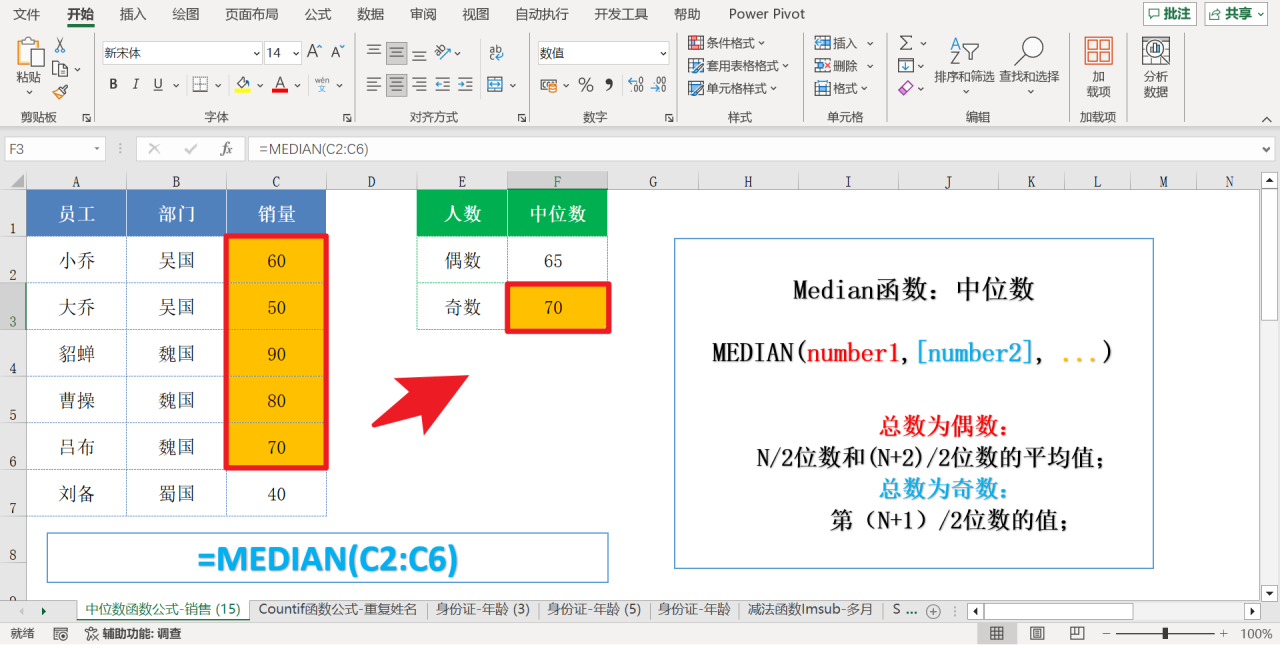The image size is (1280, 645).
Task: Apply yellow fill color swatch
Action: 242,85
